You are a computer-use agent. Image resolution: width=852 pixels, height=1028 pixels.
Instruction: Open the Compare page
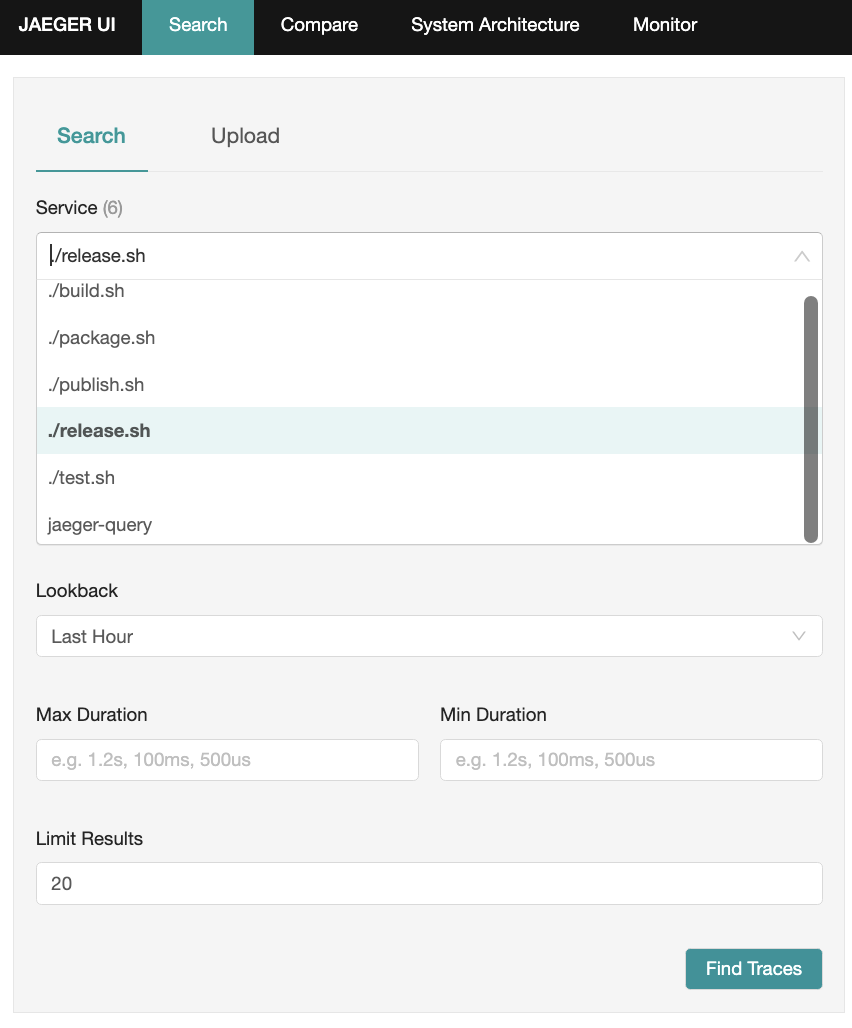point(319,25)
